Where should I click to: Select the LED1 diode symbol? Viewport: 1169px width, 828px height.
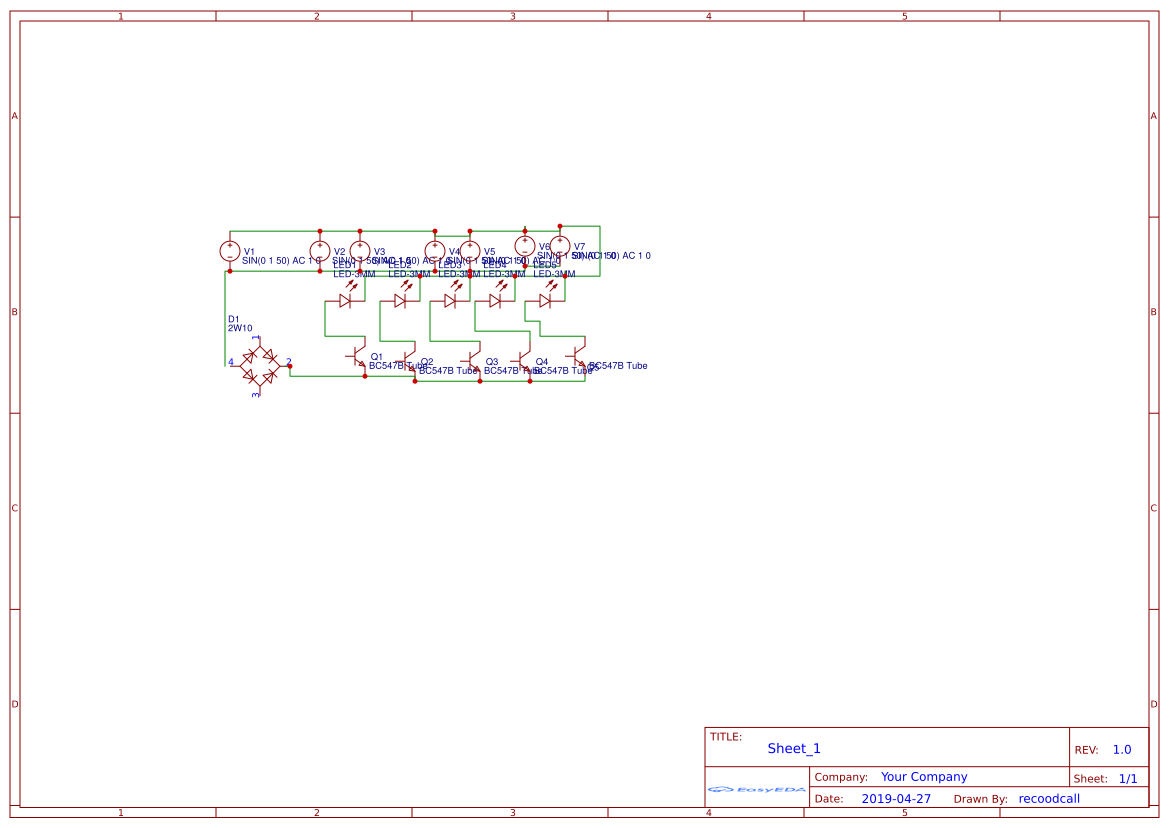pos(345,300)
